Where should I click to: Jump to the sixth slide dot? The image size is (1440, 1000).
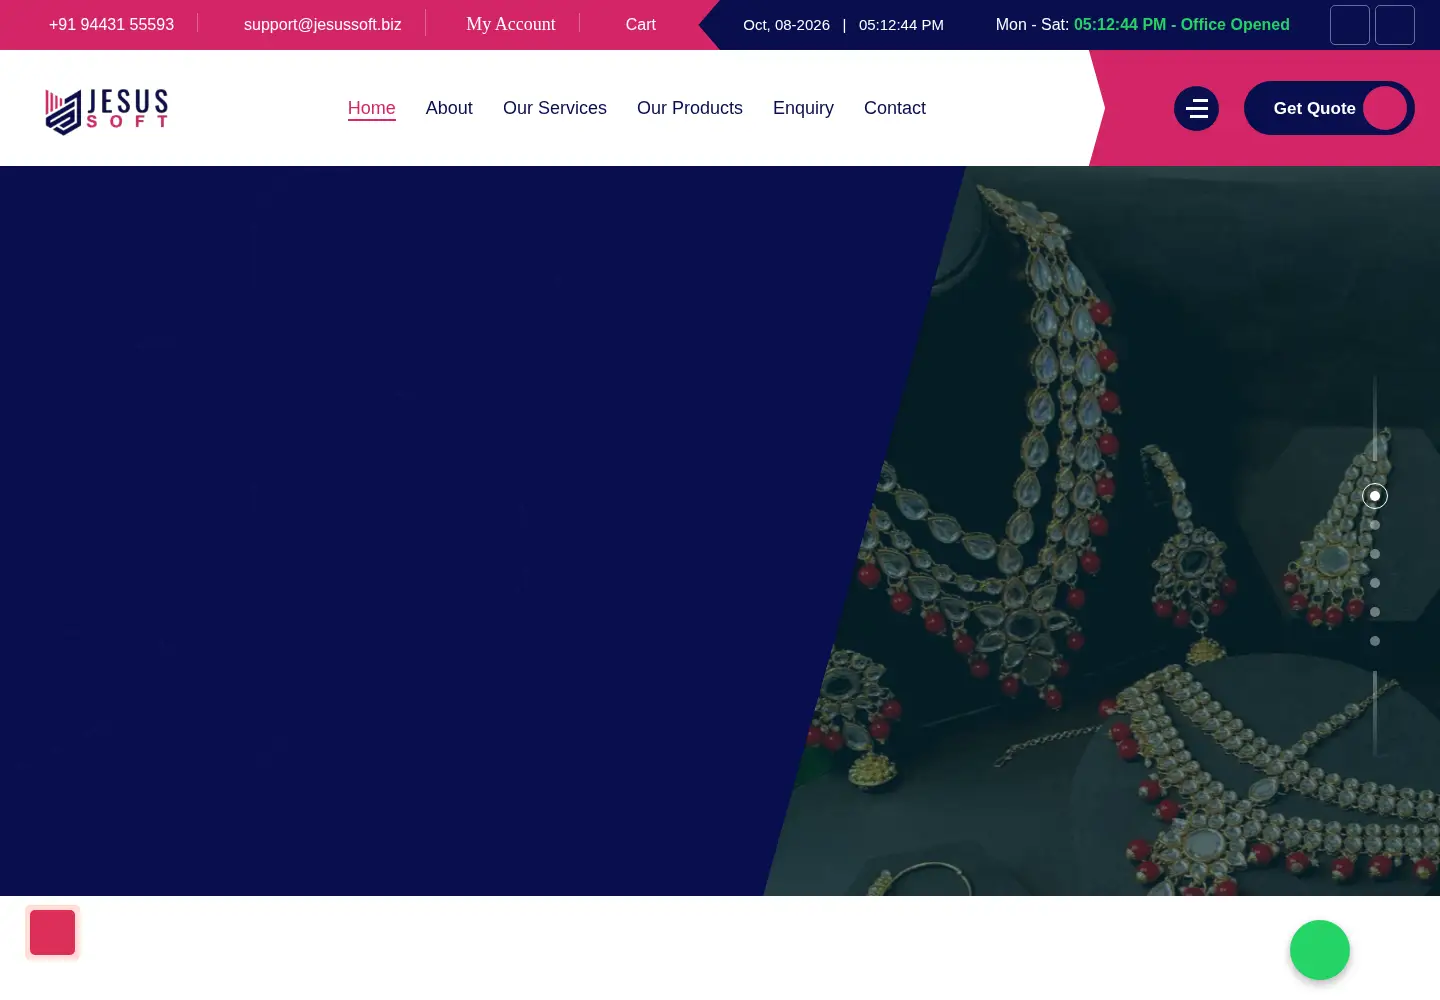pos(1375,641)
